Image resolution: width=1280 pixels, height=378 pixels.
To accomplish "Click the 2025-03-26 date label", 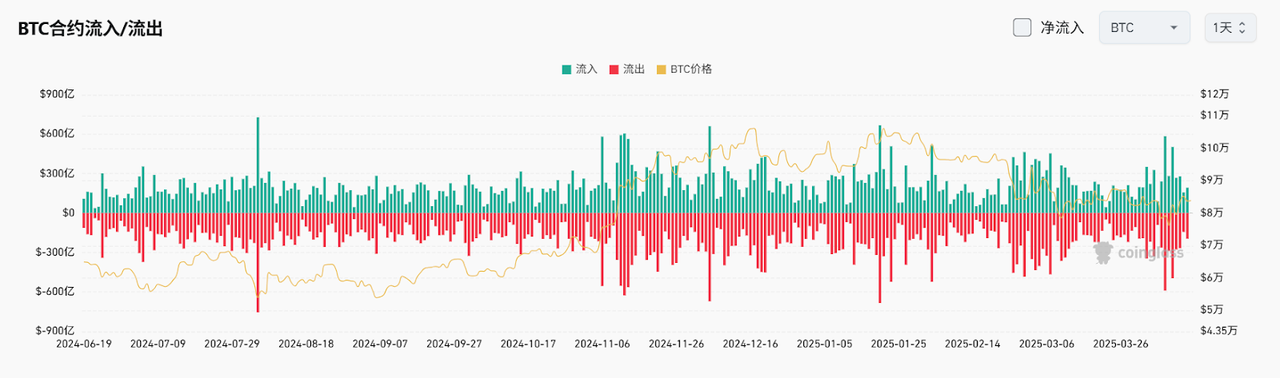I will 1120,343.
